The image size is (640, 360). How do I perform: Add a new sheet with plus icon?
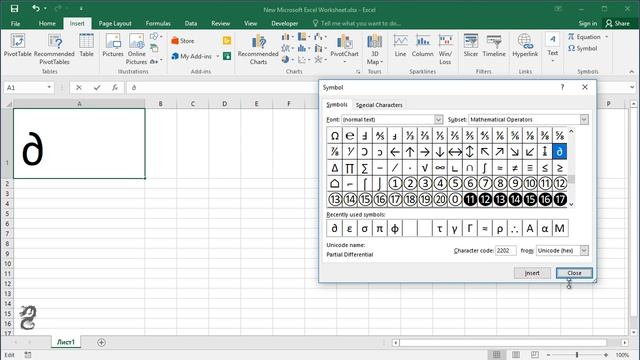pyautogui.click(x=101, y=342)
